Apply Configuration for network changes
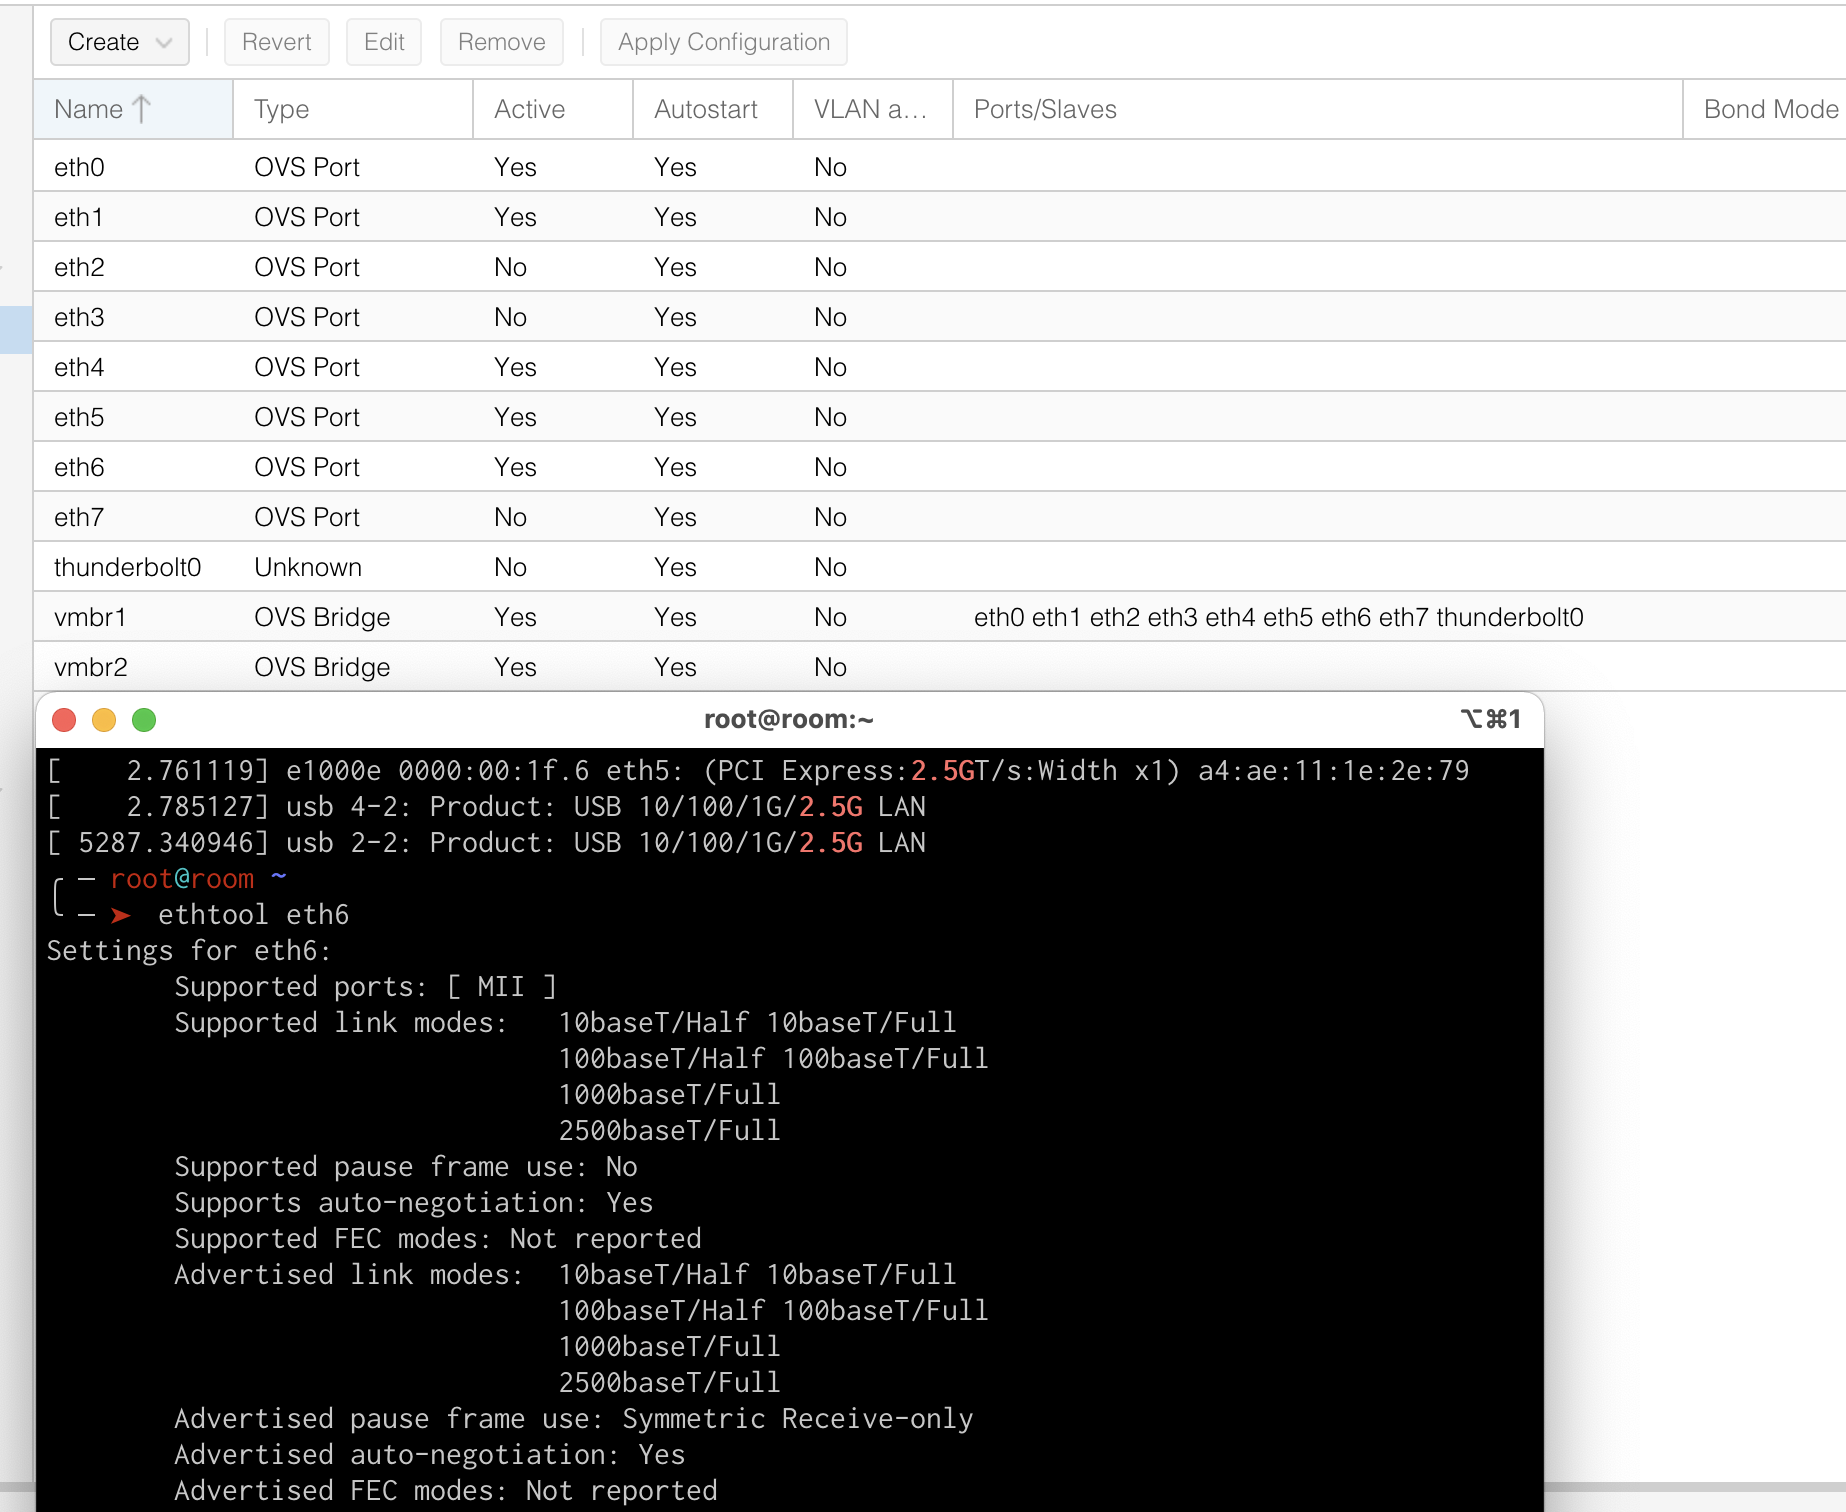The height and width of the screenshot is (1512, 1846). click(723, 42)
